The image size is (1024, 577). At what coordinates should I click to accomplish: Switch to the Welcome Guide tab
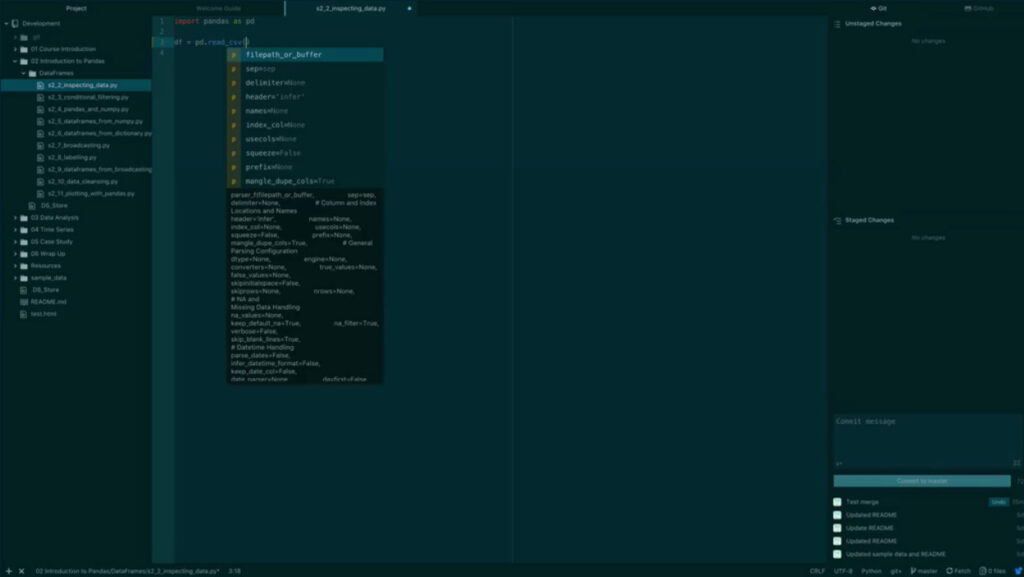[218, 8]
